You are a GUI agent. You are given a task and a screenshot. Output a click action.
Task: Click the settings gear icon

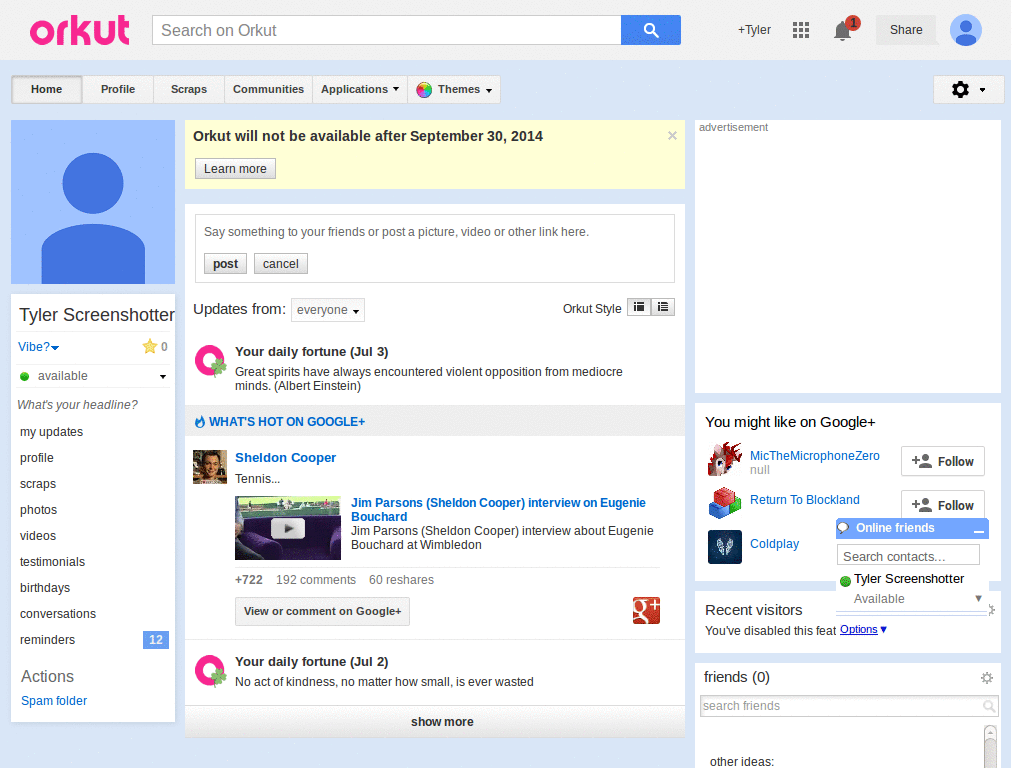(x=960, y=89)
